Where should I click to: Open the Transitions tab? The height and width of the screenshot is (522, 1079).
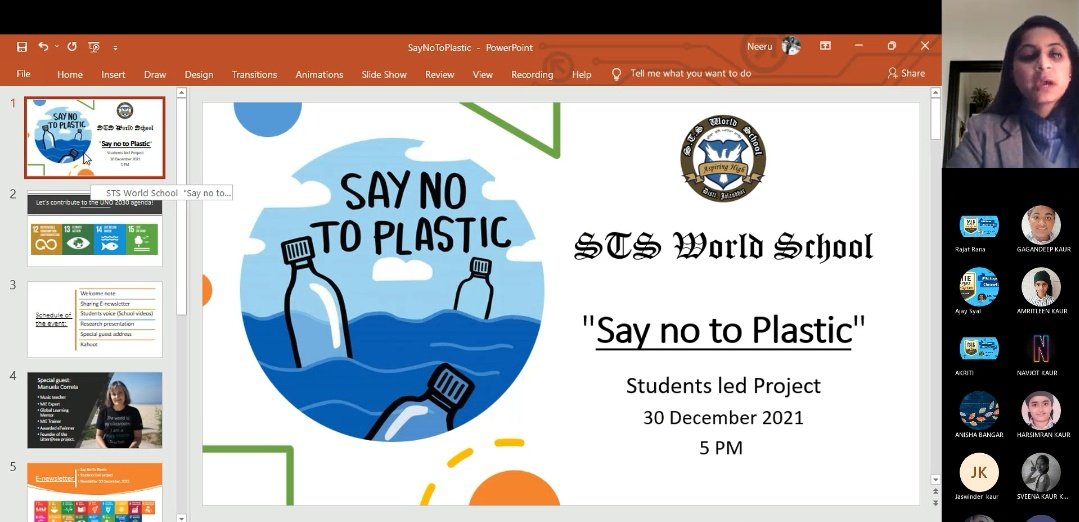[255, 74]
